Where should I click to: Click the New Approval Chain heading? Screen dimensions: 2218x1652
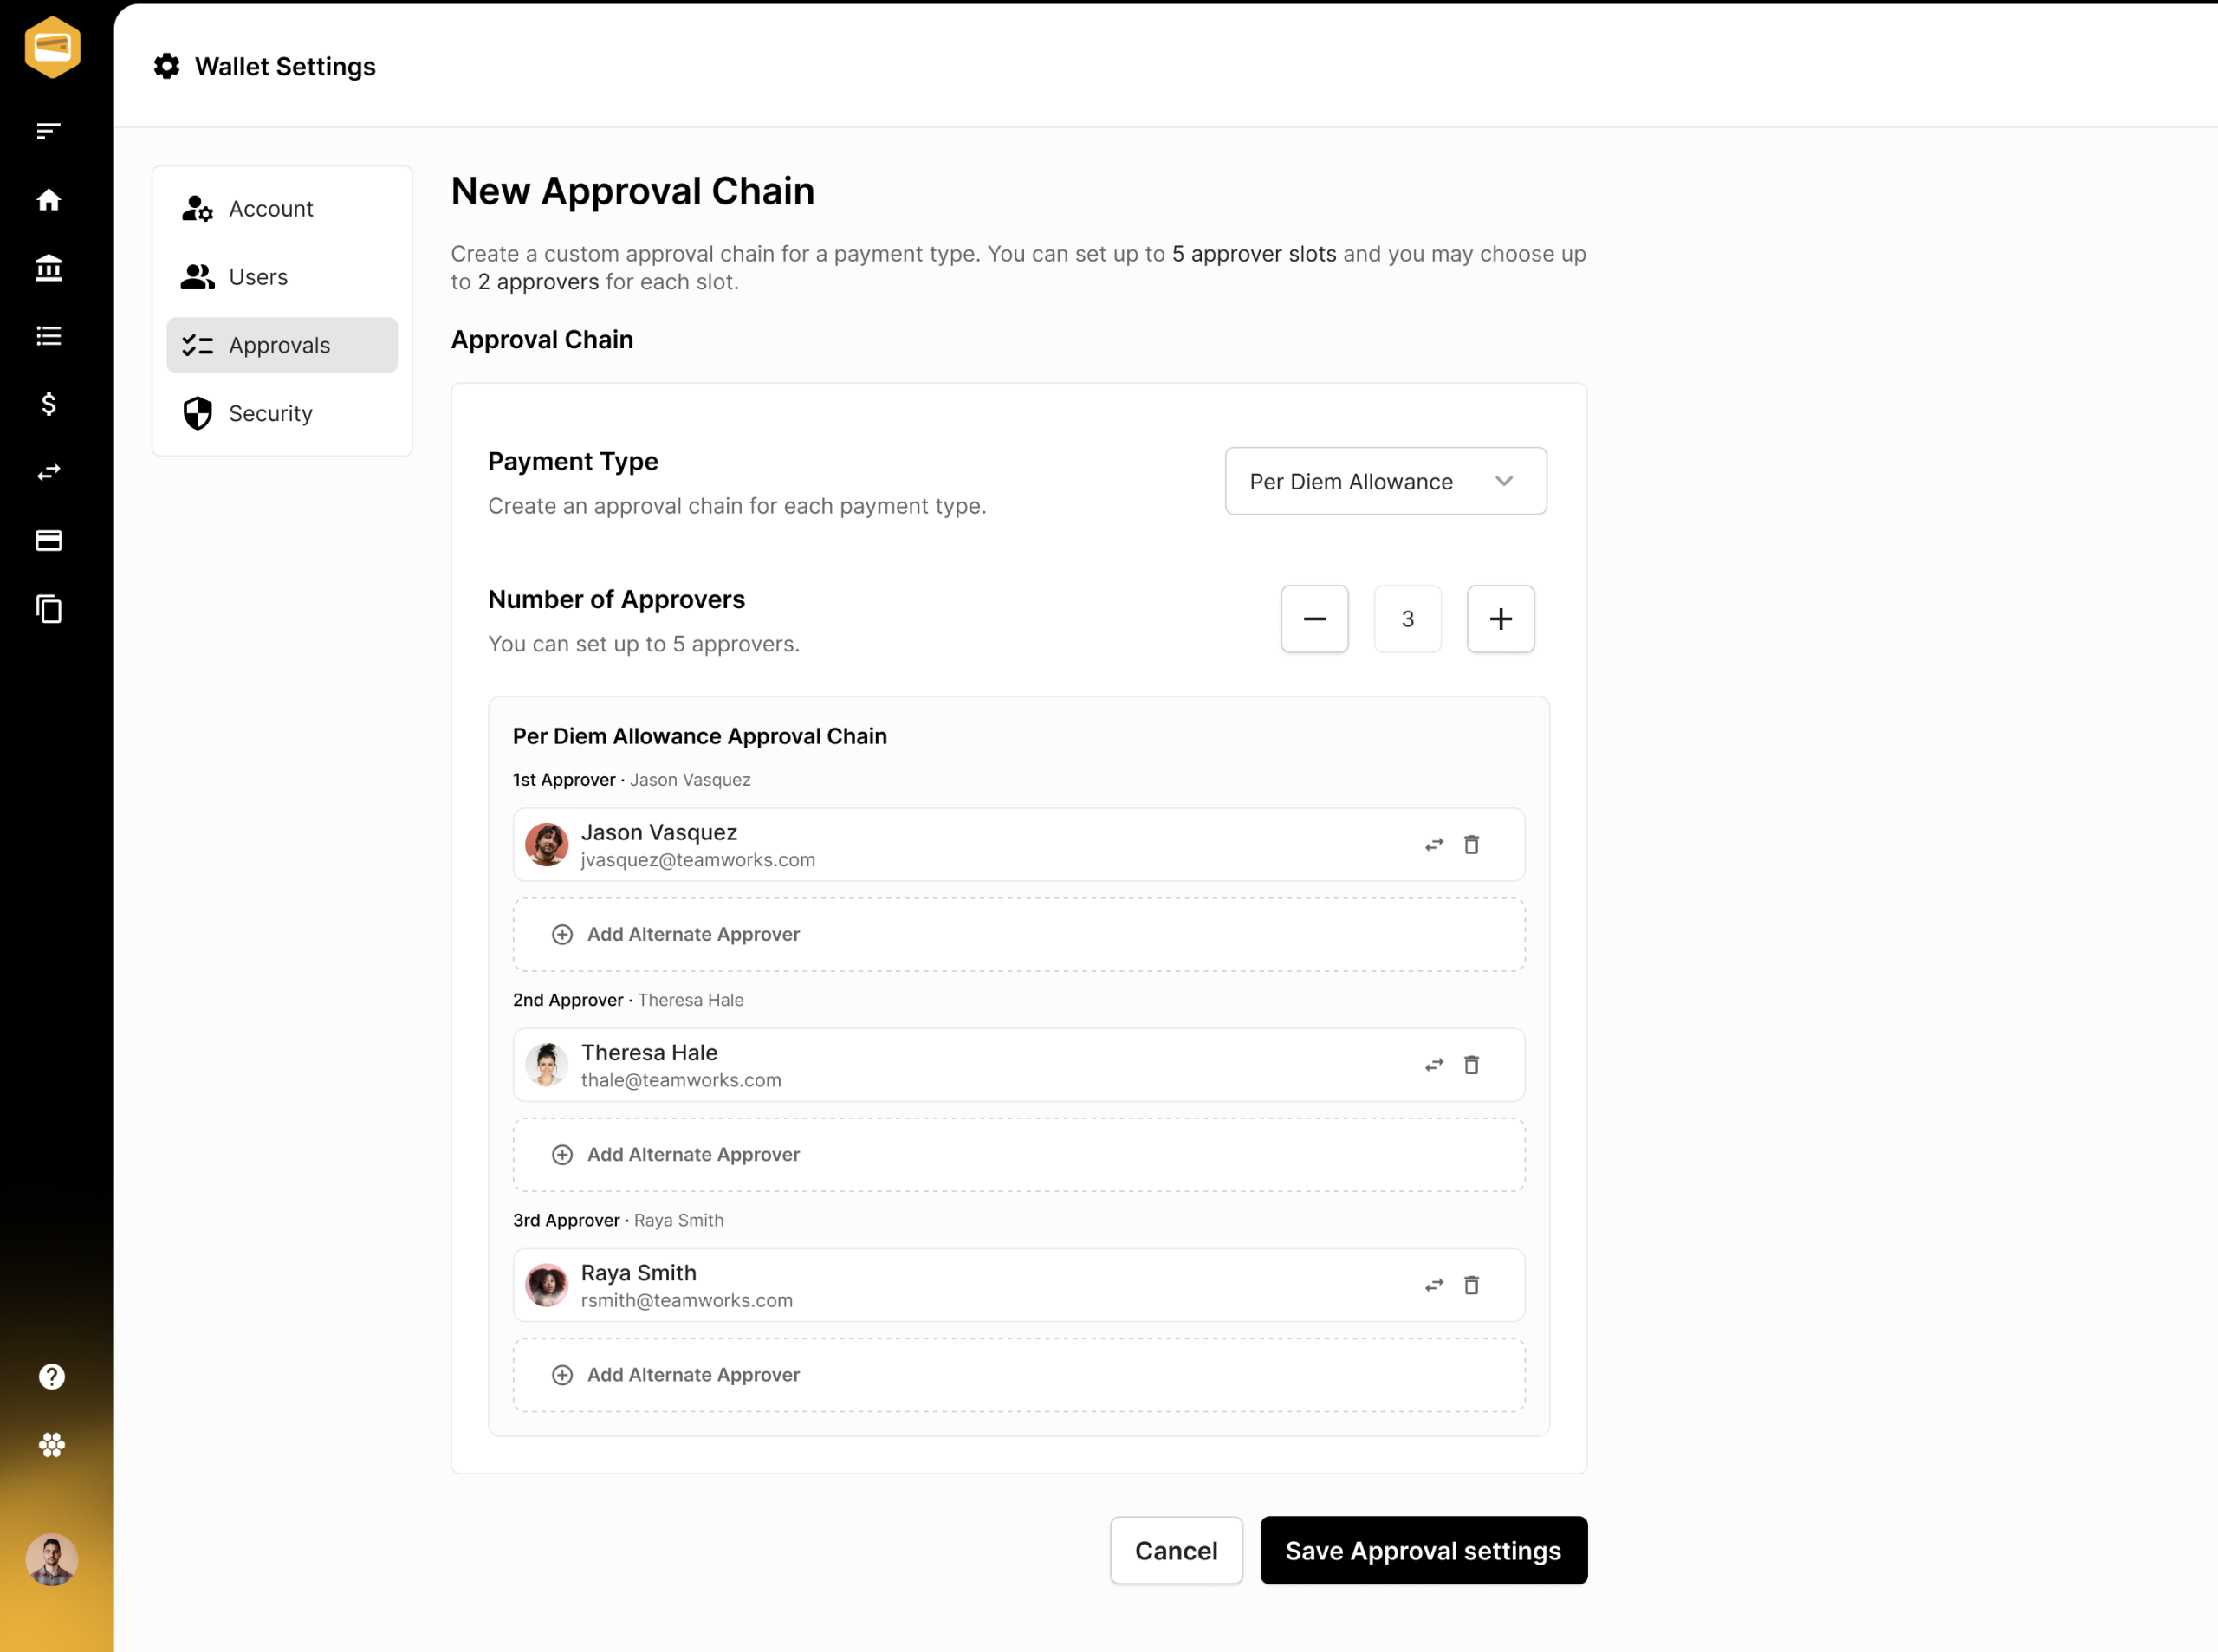(x=633, y=191)
